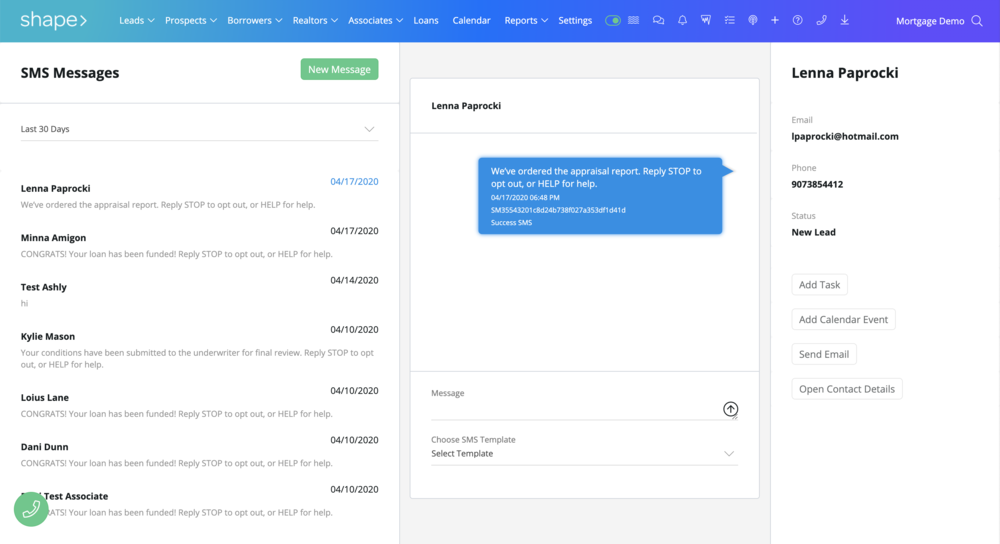Open the Test Associate conversation
The height and width of the screenshot is (544, 1000).
pos(199,503)
